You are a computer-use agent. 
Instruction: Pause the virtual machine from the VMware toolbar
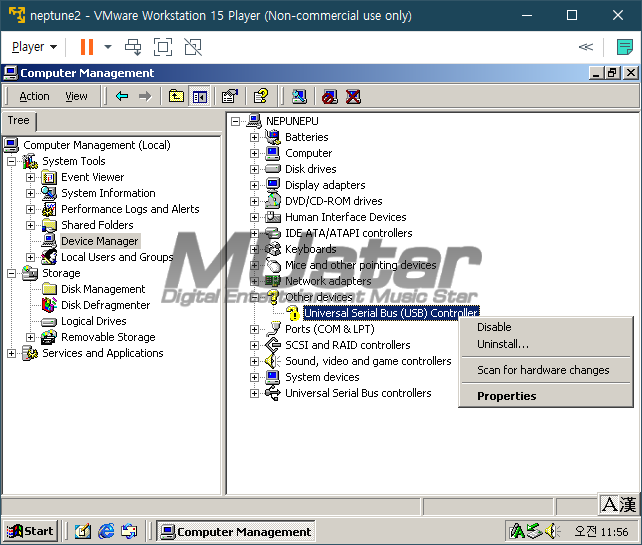tap(87, 47)
